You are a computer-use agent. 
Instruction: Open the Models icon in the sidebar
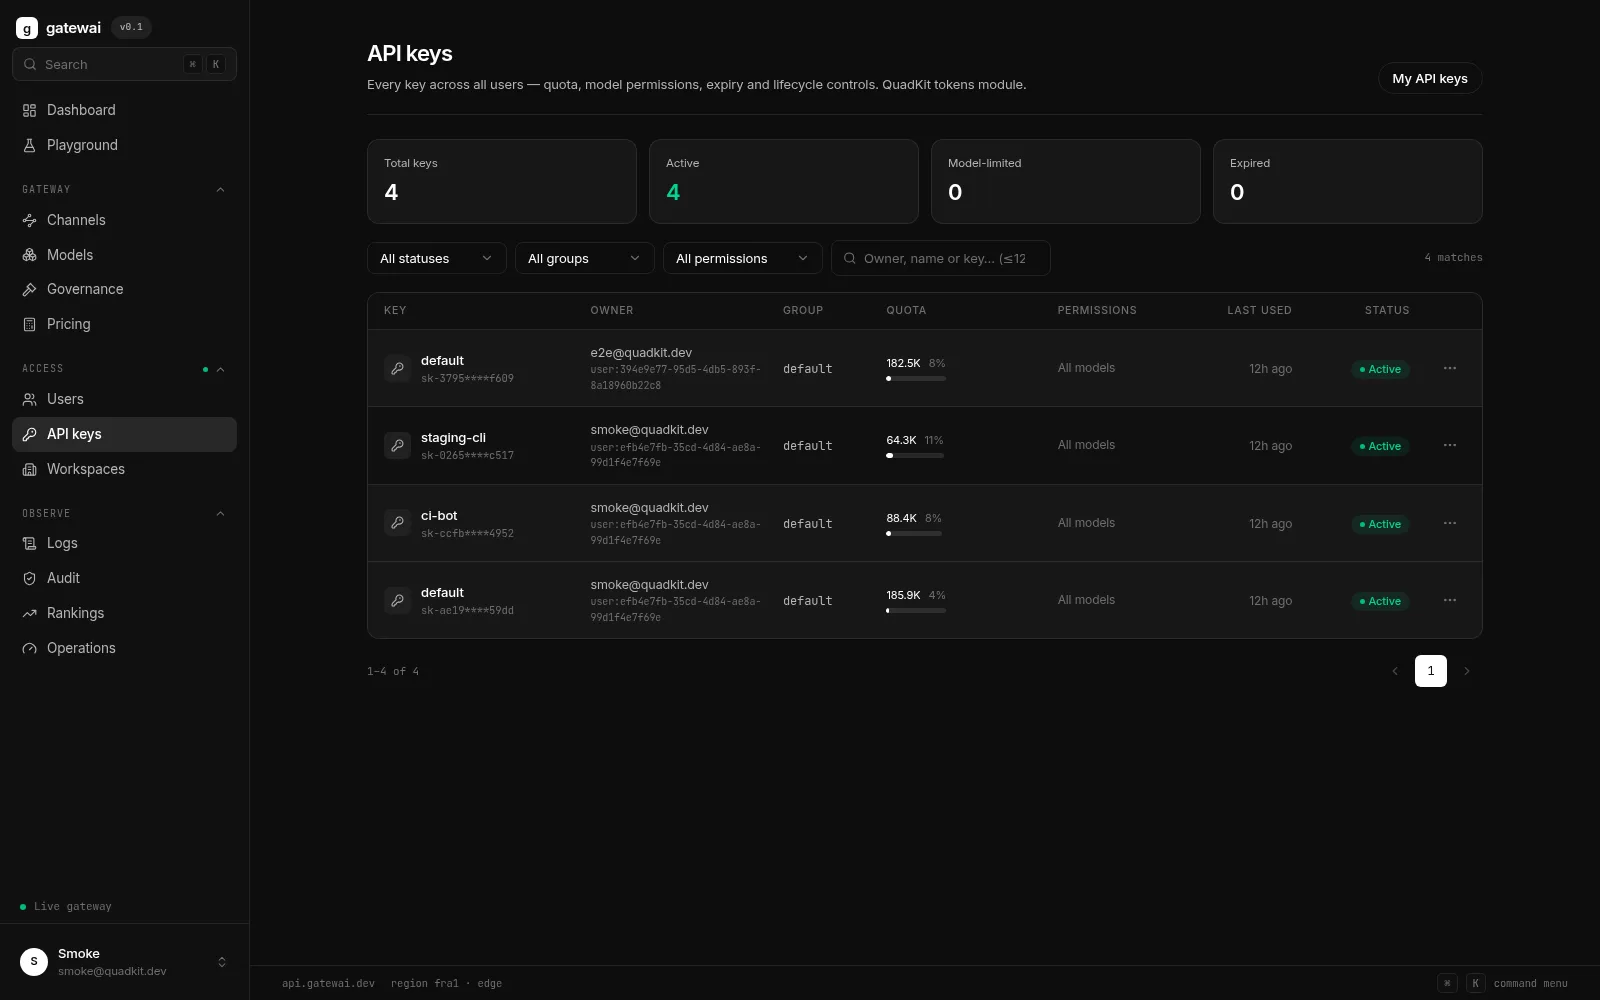click(x=29, y=255)
